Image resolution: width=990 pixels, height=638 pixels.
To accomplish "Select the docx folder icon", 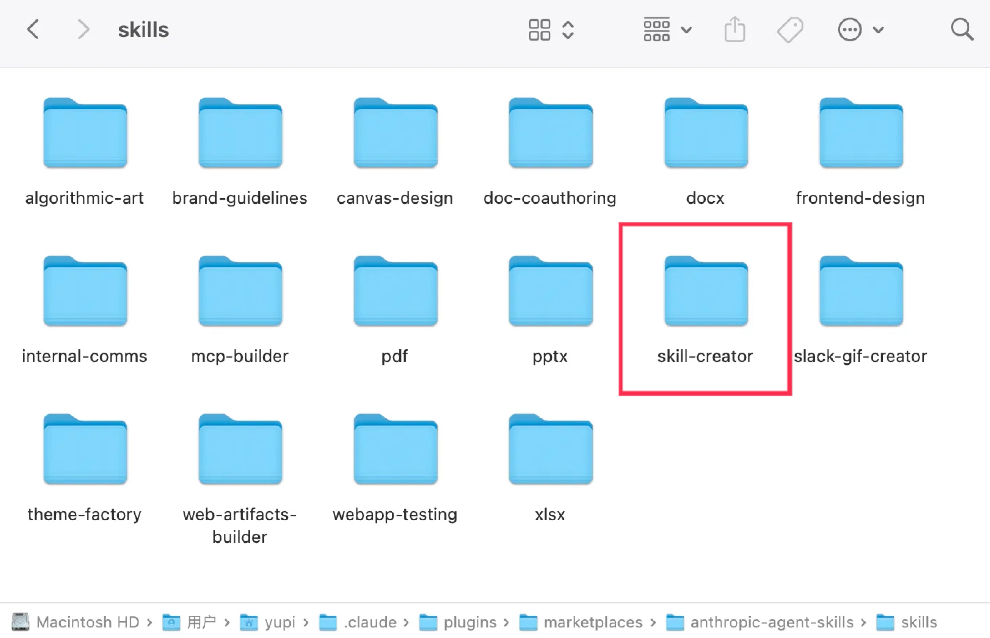I will (x=706, y=133).
